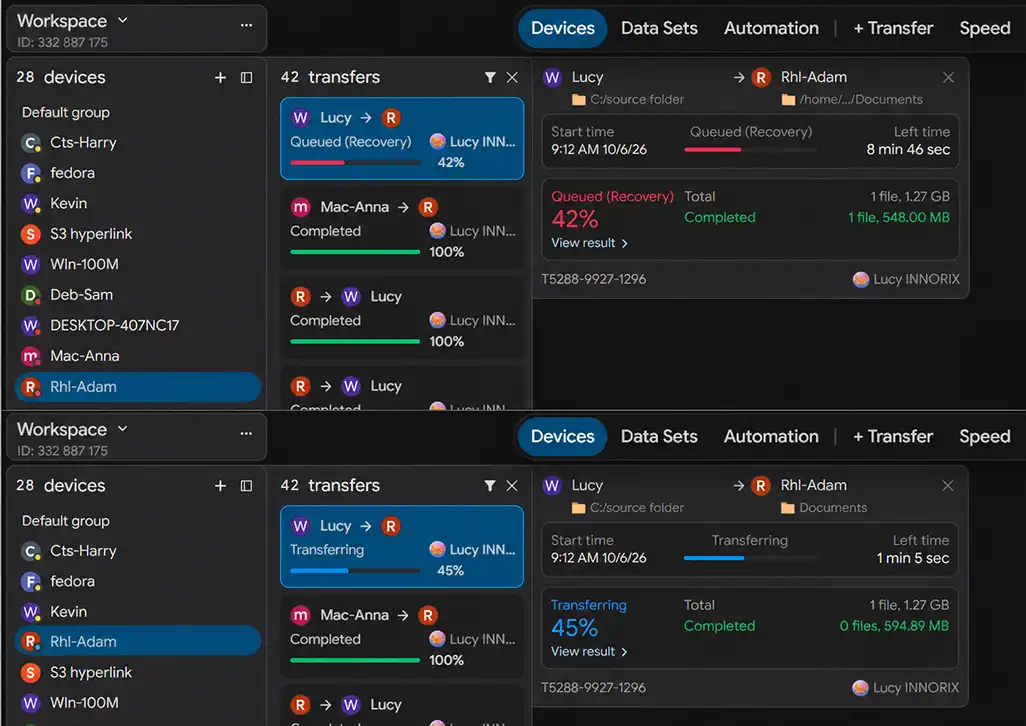Close the lower 42 transfers panel
Viewport: 1026px width, 726px height.
(x=512, y=485)
